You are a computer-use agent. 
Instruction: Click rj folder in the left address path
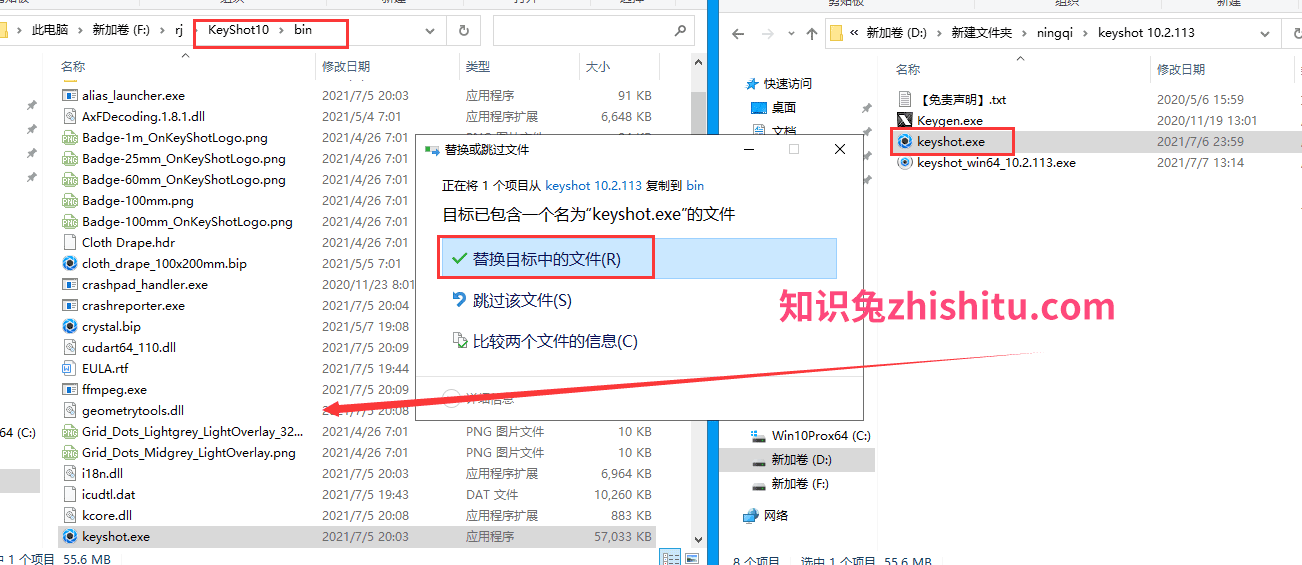click(179, 30)
